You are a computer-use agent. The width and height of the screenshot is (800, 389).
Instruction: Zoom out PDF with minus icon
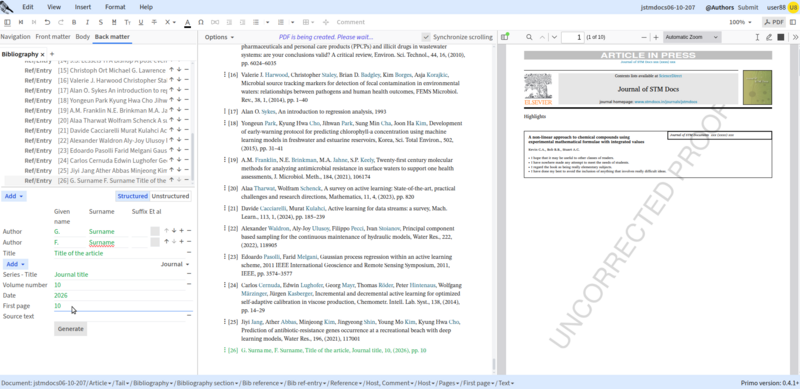(x=644, y=37)
